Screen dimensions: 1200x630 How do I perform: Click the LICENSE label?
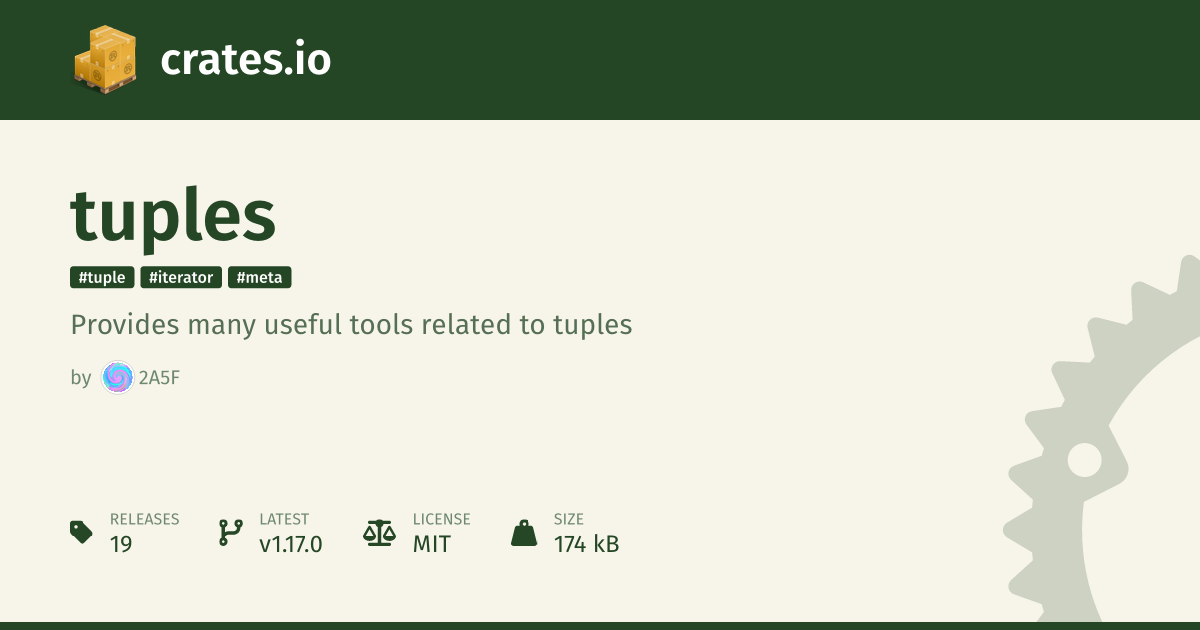(441, 520)
